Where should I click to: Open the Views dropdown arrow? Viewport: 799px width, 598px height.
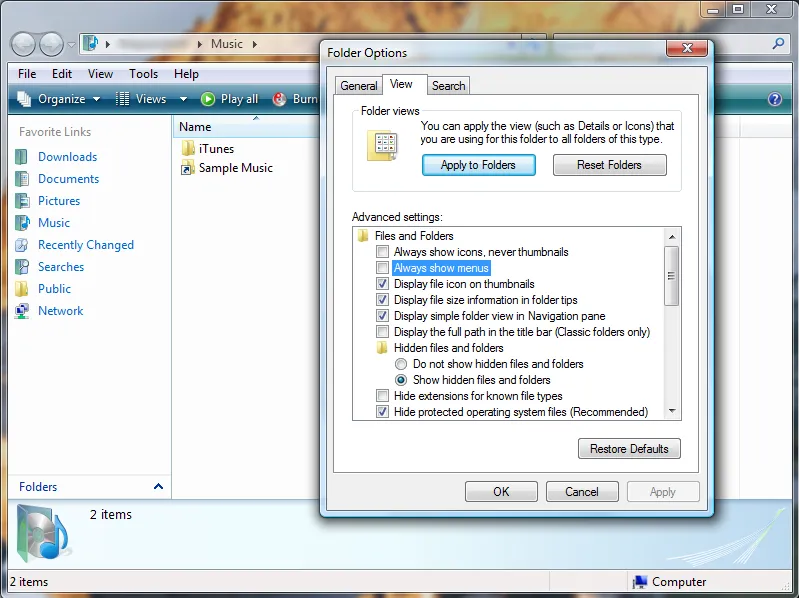tap(183, 99)
